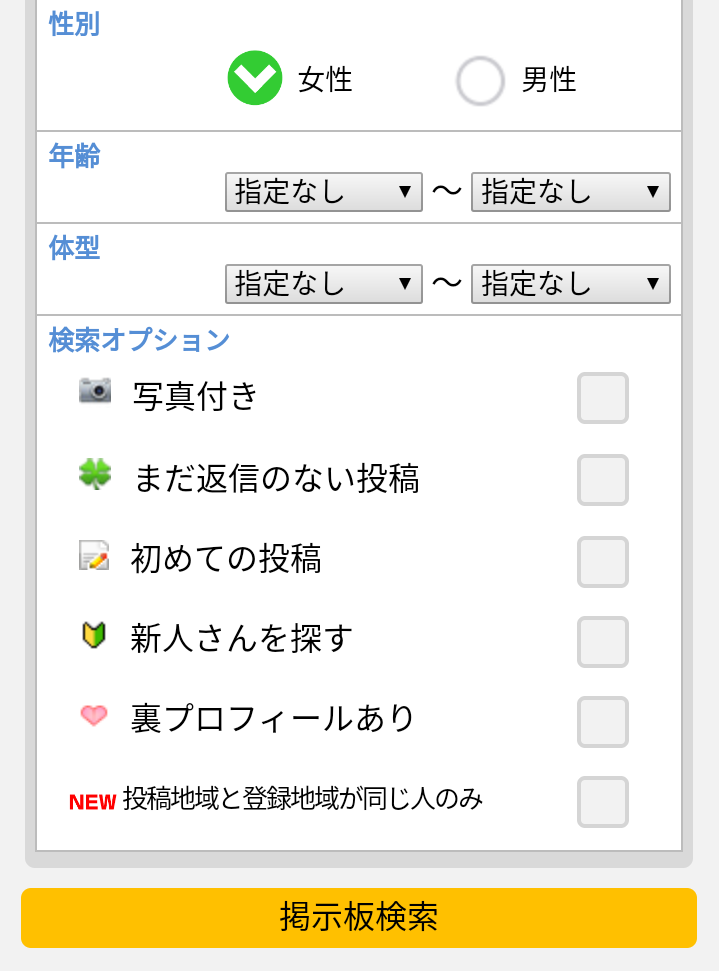The height and width of the screenshot is (971, 719).
Task: Check the 初めての投稿 option
Action: 602,561
